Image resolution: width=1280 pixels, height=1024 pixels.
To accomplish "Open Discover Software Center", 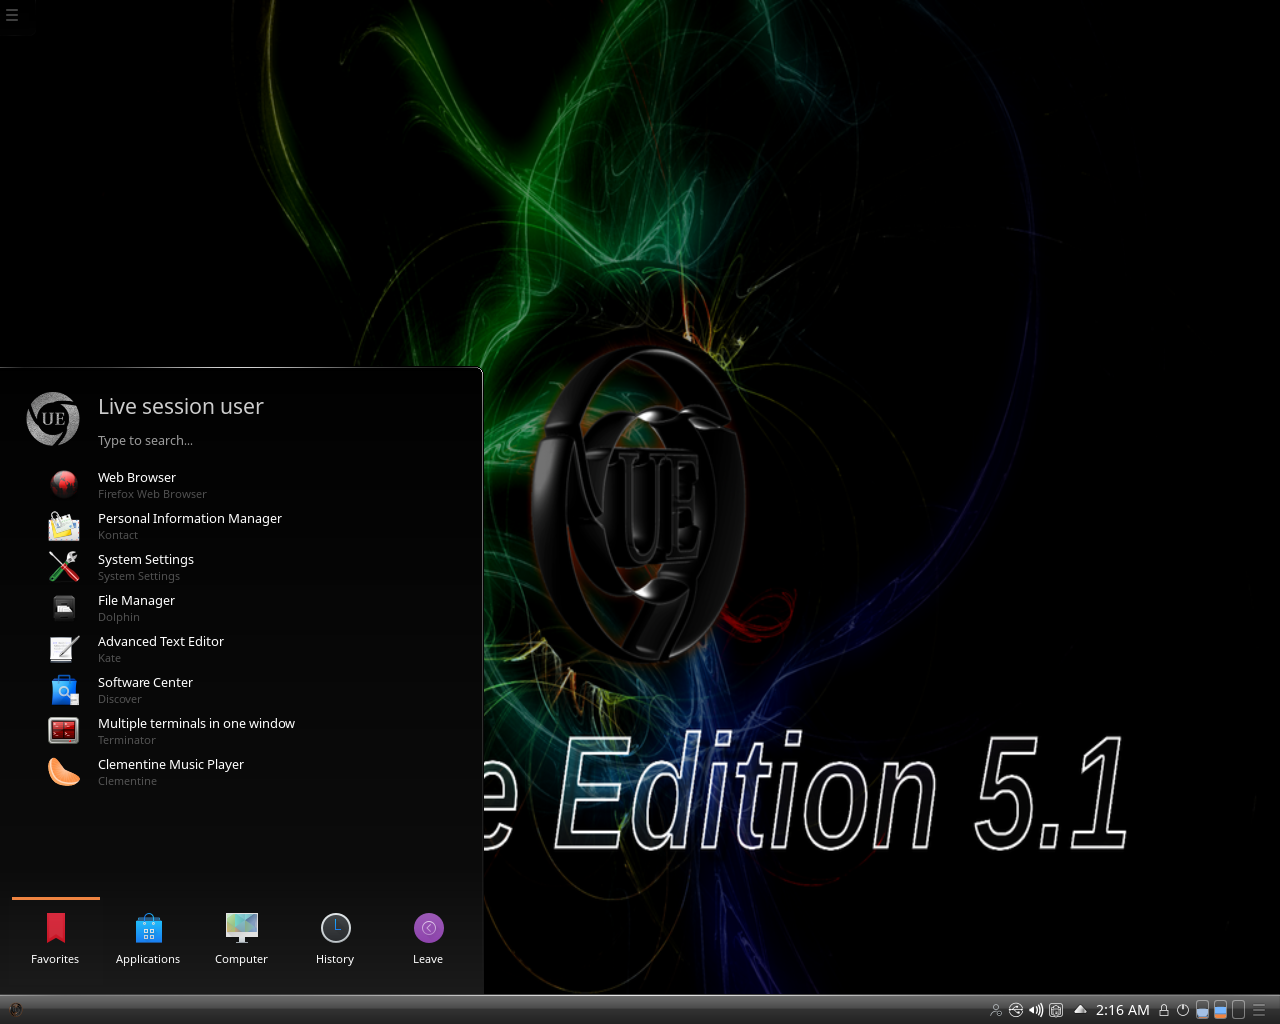I will [145, 690].
